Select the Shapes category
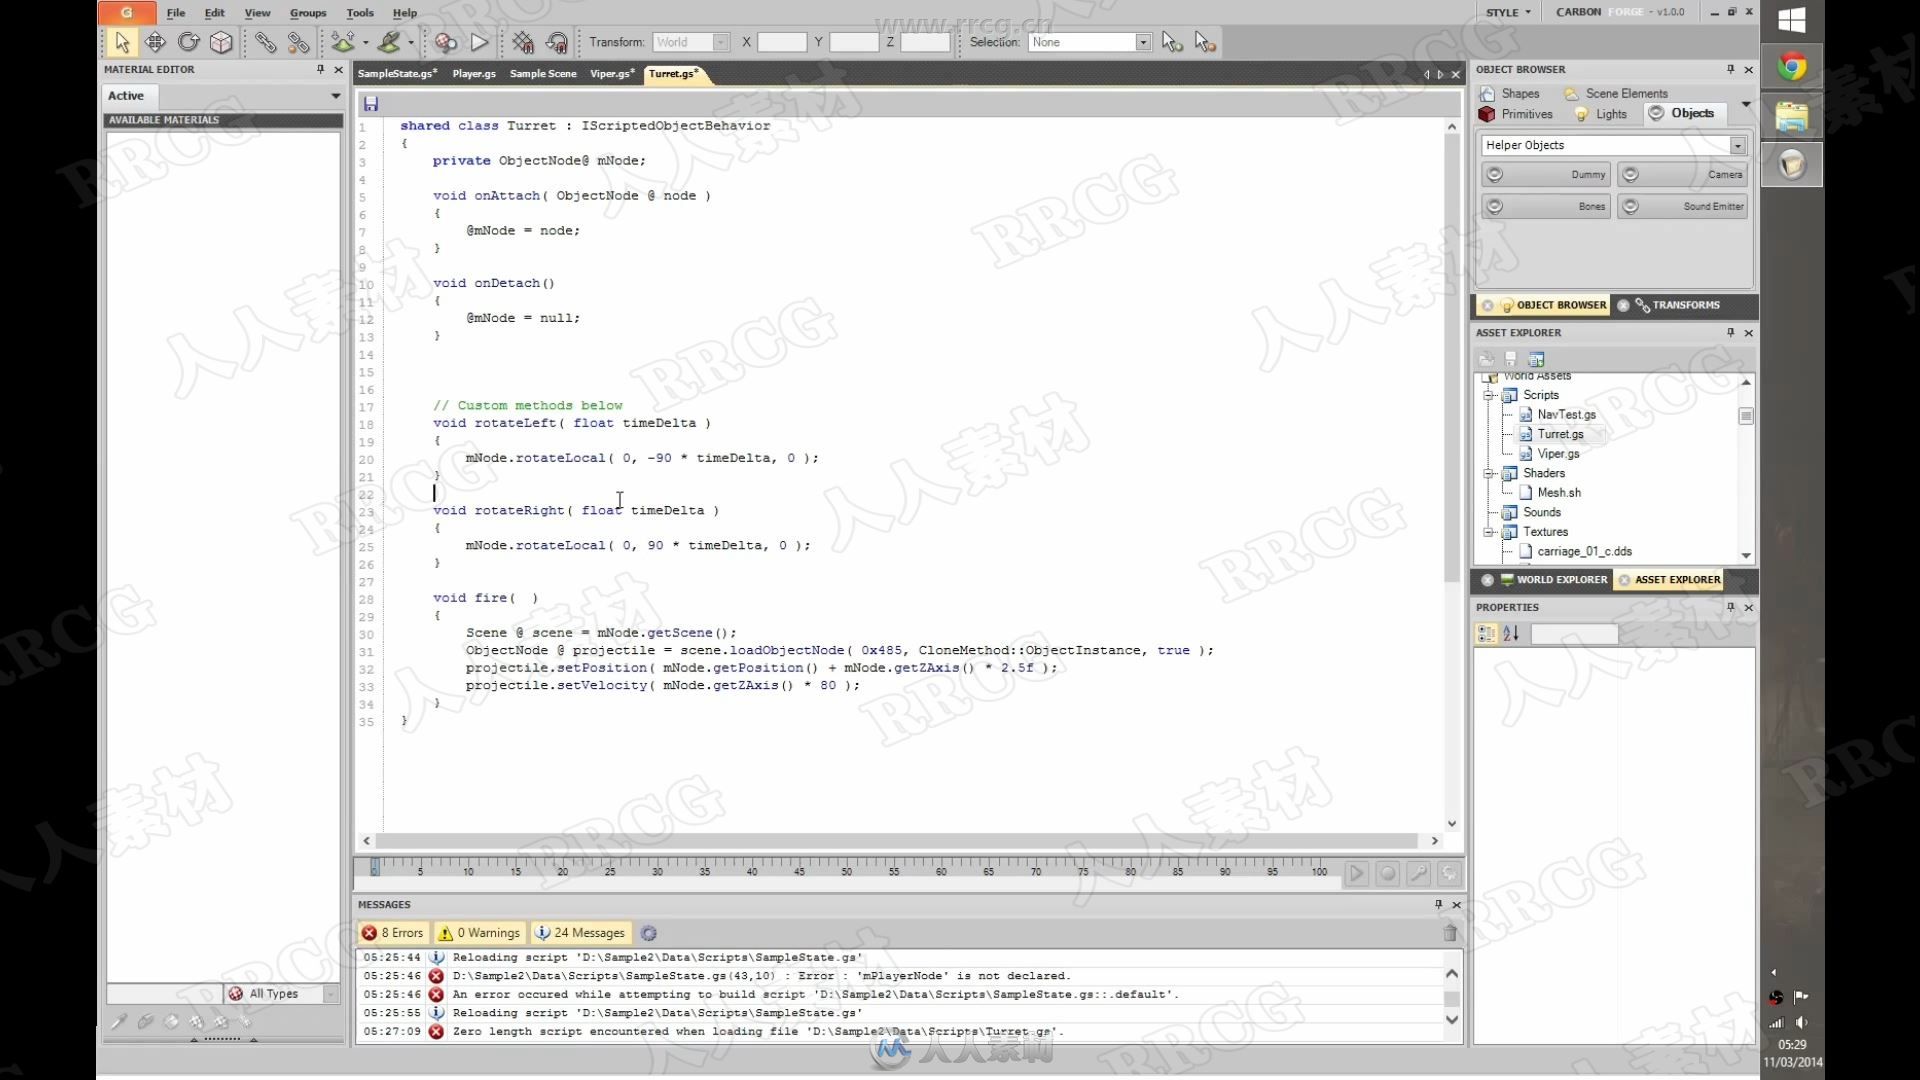The width and height of the screenshot is (1920, 1080). [1510, 93]
